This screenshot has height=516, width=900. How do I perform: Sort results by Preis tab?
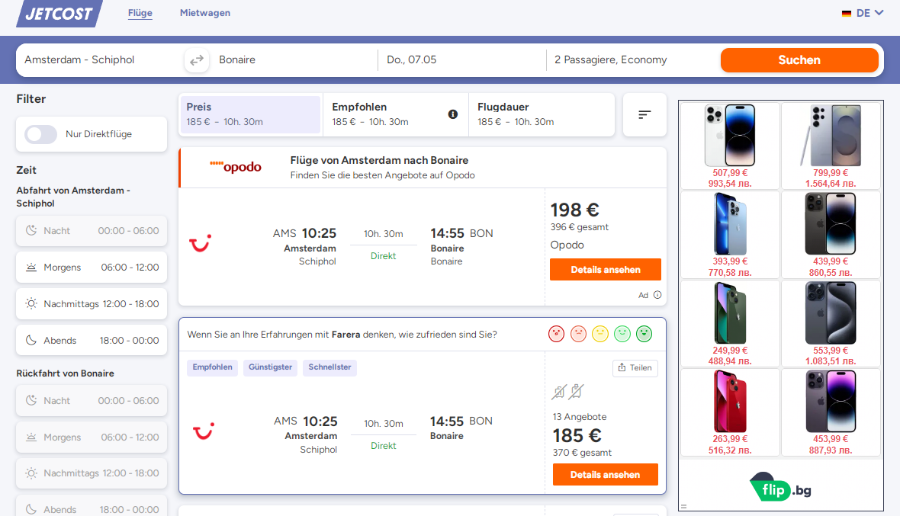tap(250, 115)
